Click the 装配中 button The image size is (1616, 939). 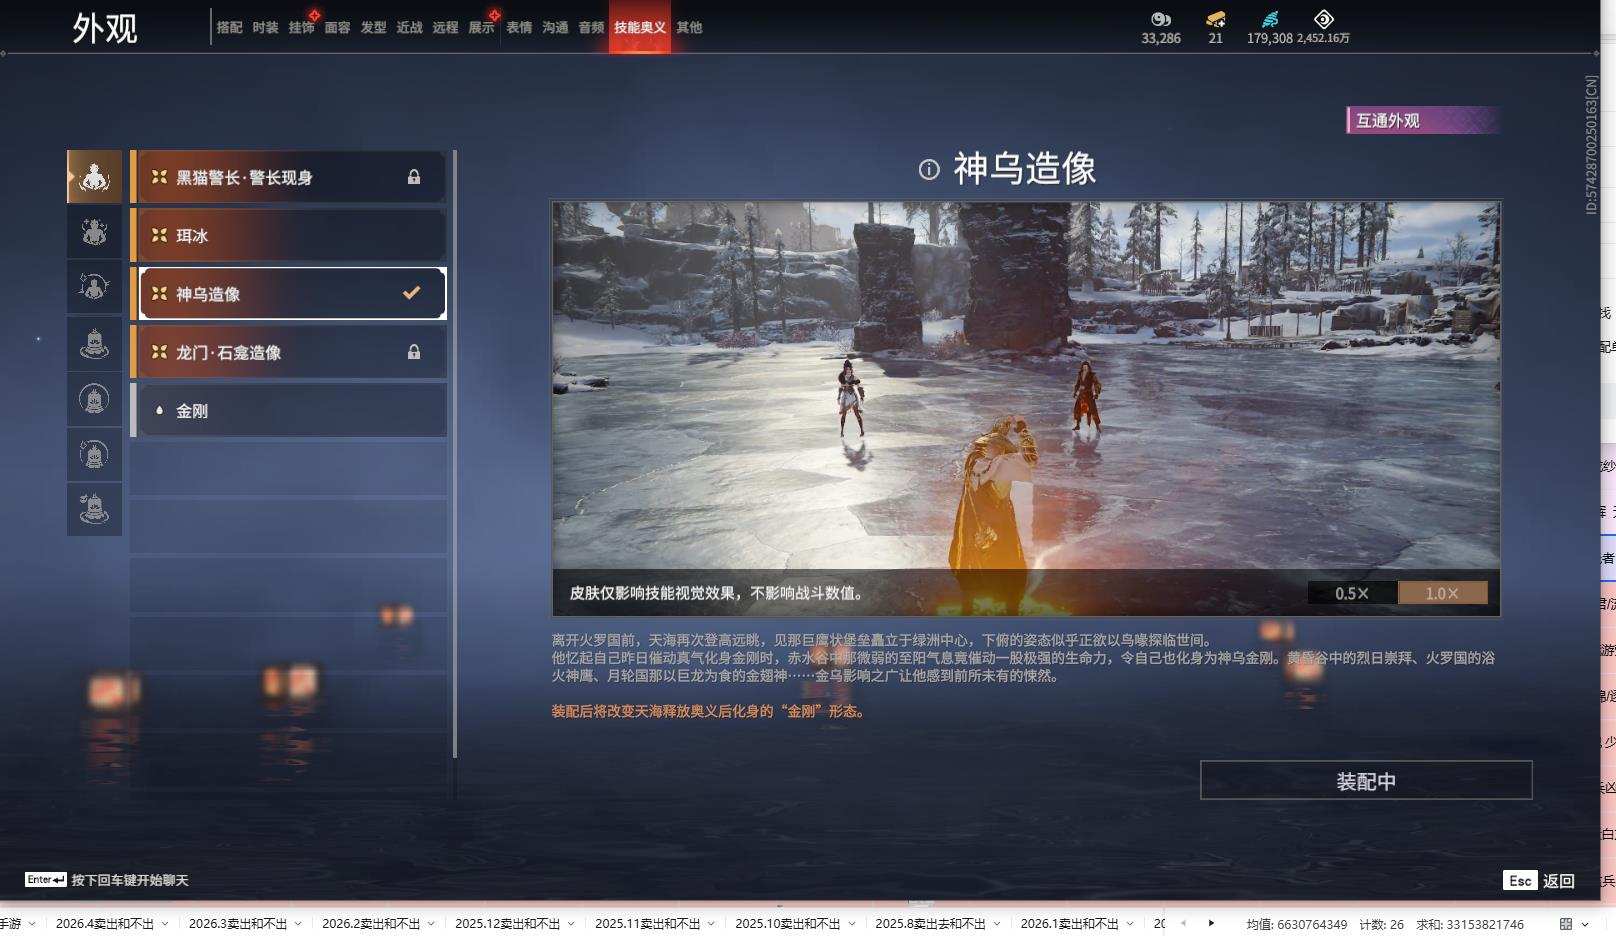[x=1369, y=781]
